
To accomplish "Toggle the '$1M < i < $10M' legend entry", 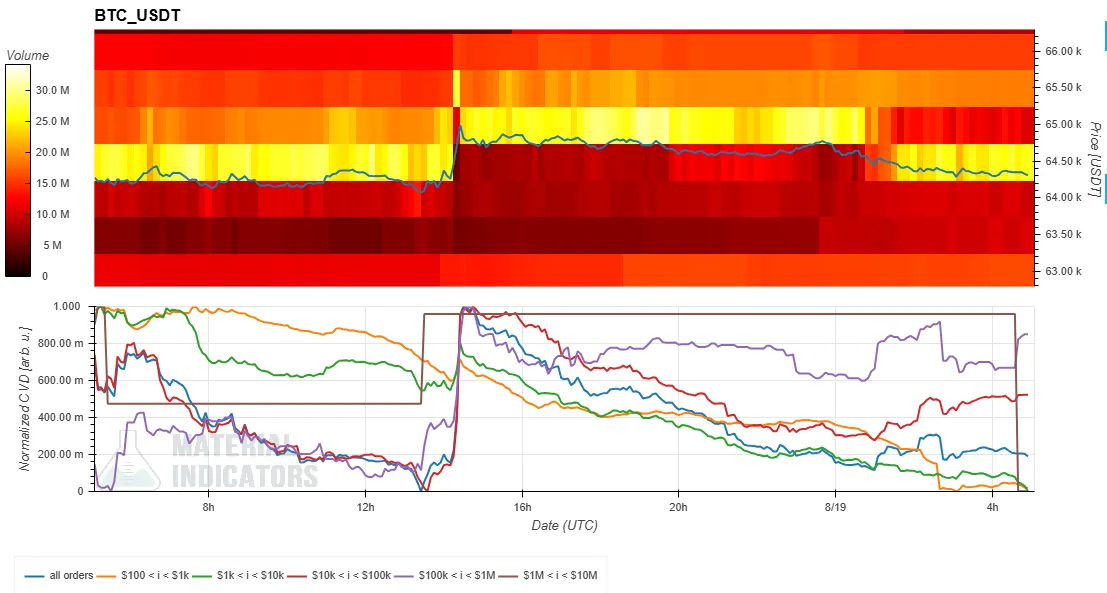I will pyautogui.click(x=547, y=575).
